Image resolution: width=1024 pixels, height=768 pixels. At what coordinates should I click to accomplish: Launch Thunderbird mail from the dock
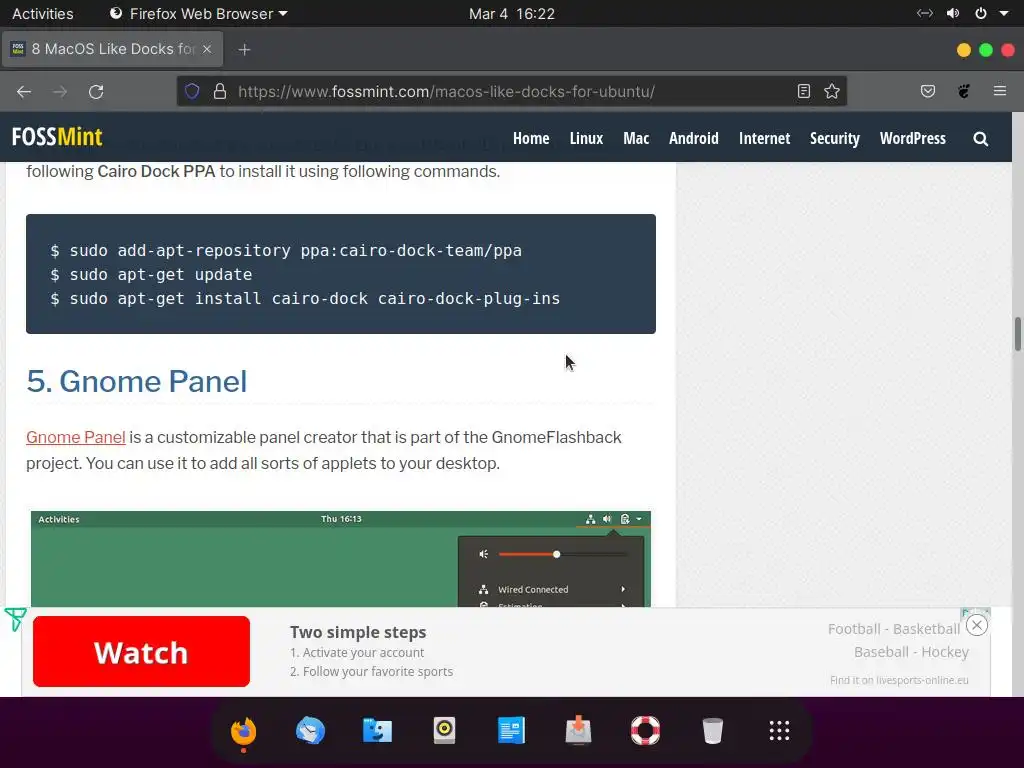pyautogui.click(x=310, y=731)
